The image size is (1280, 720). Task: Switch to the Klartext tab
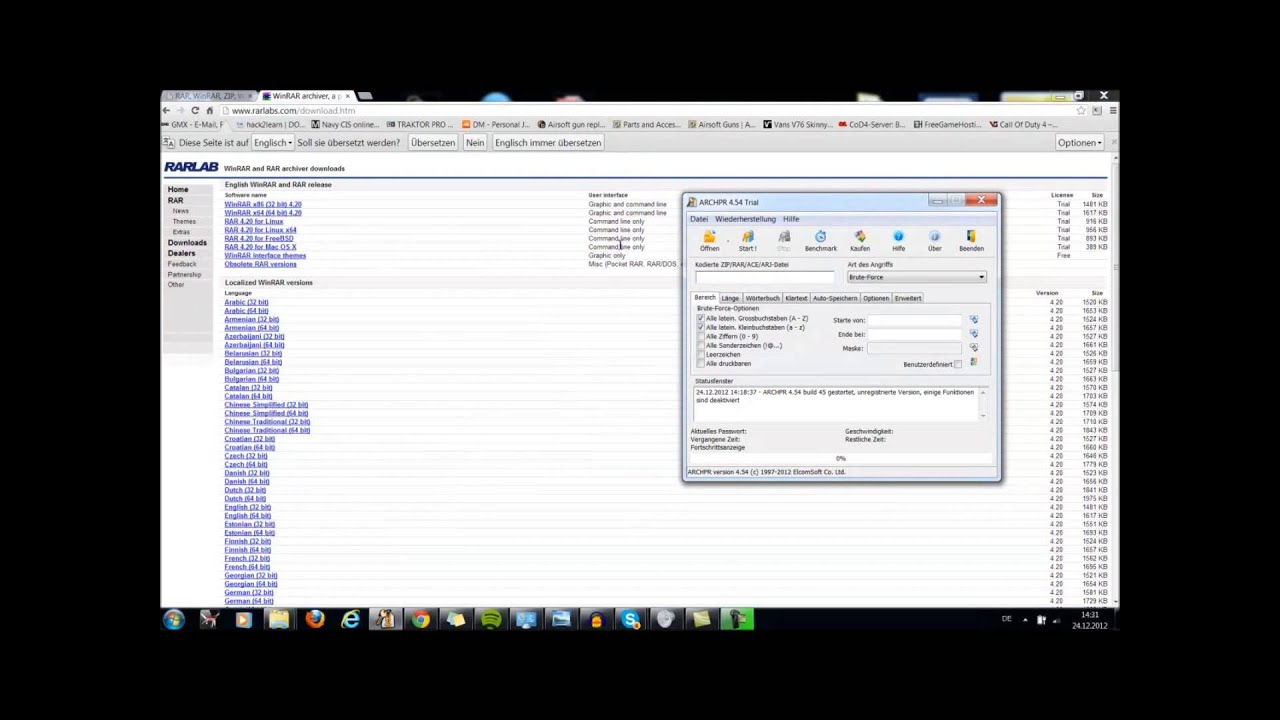point(796,298)
